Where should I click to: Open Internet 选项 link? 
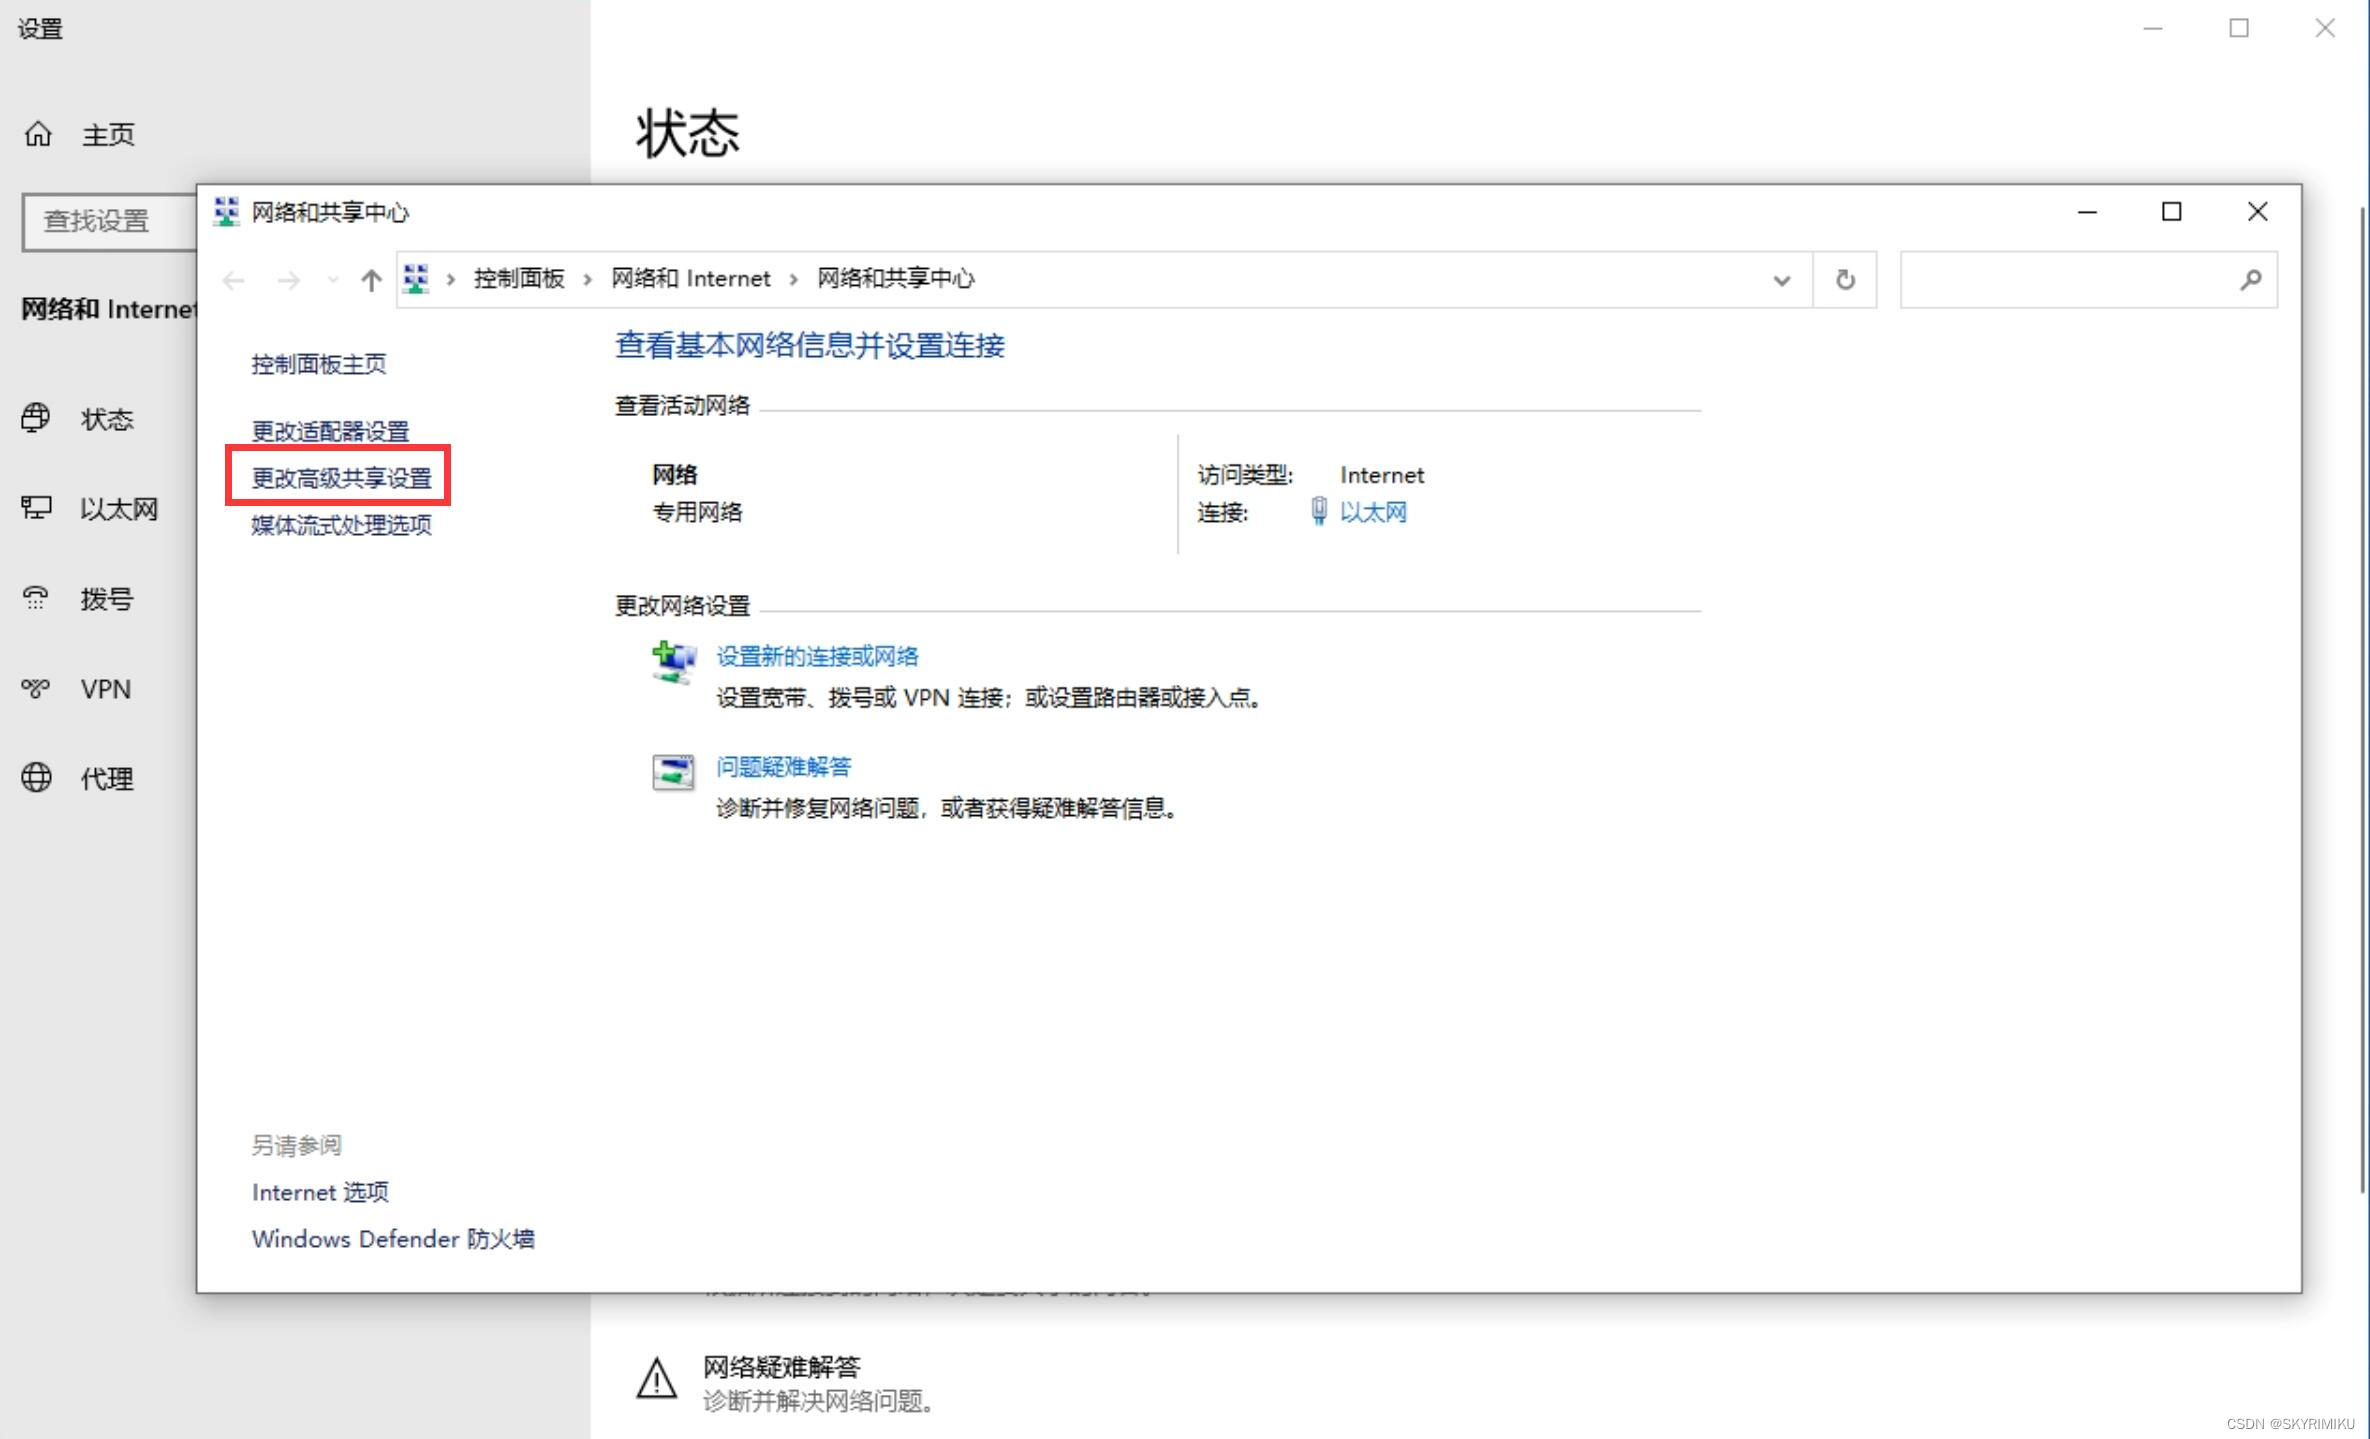coord(320,1192)
